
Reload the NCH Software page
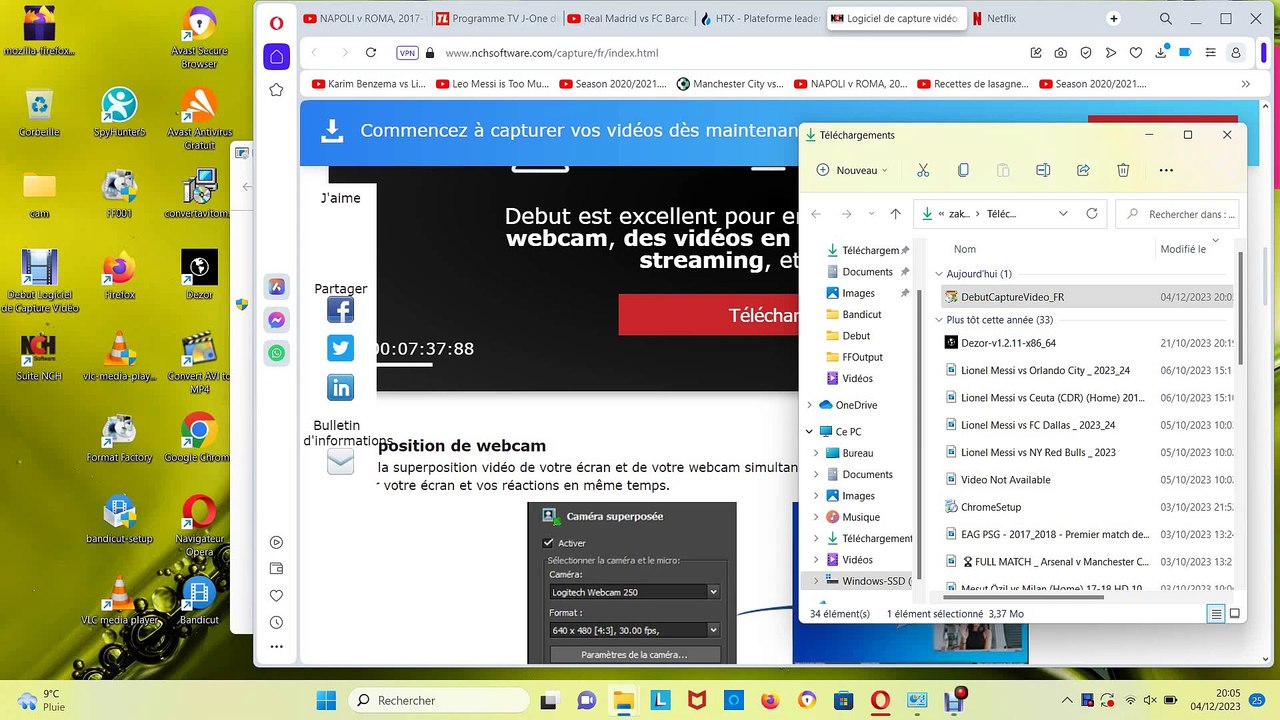[x=371, y=53]
